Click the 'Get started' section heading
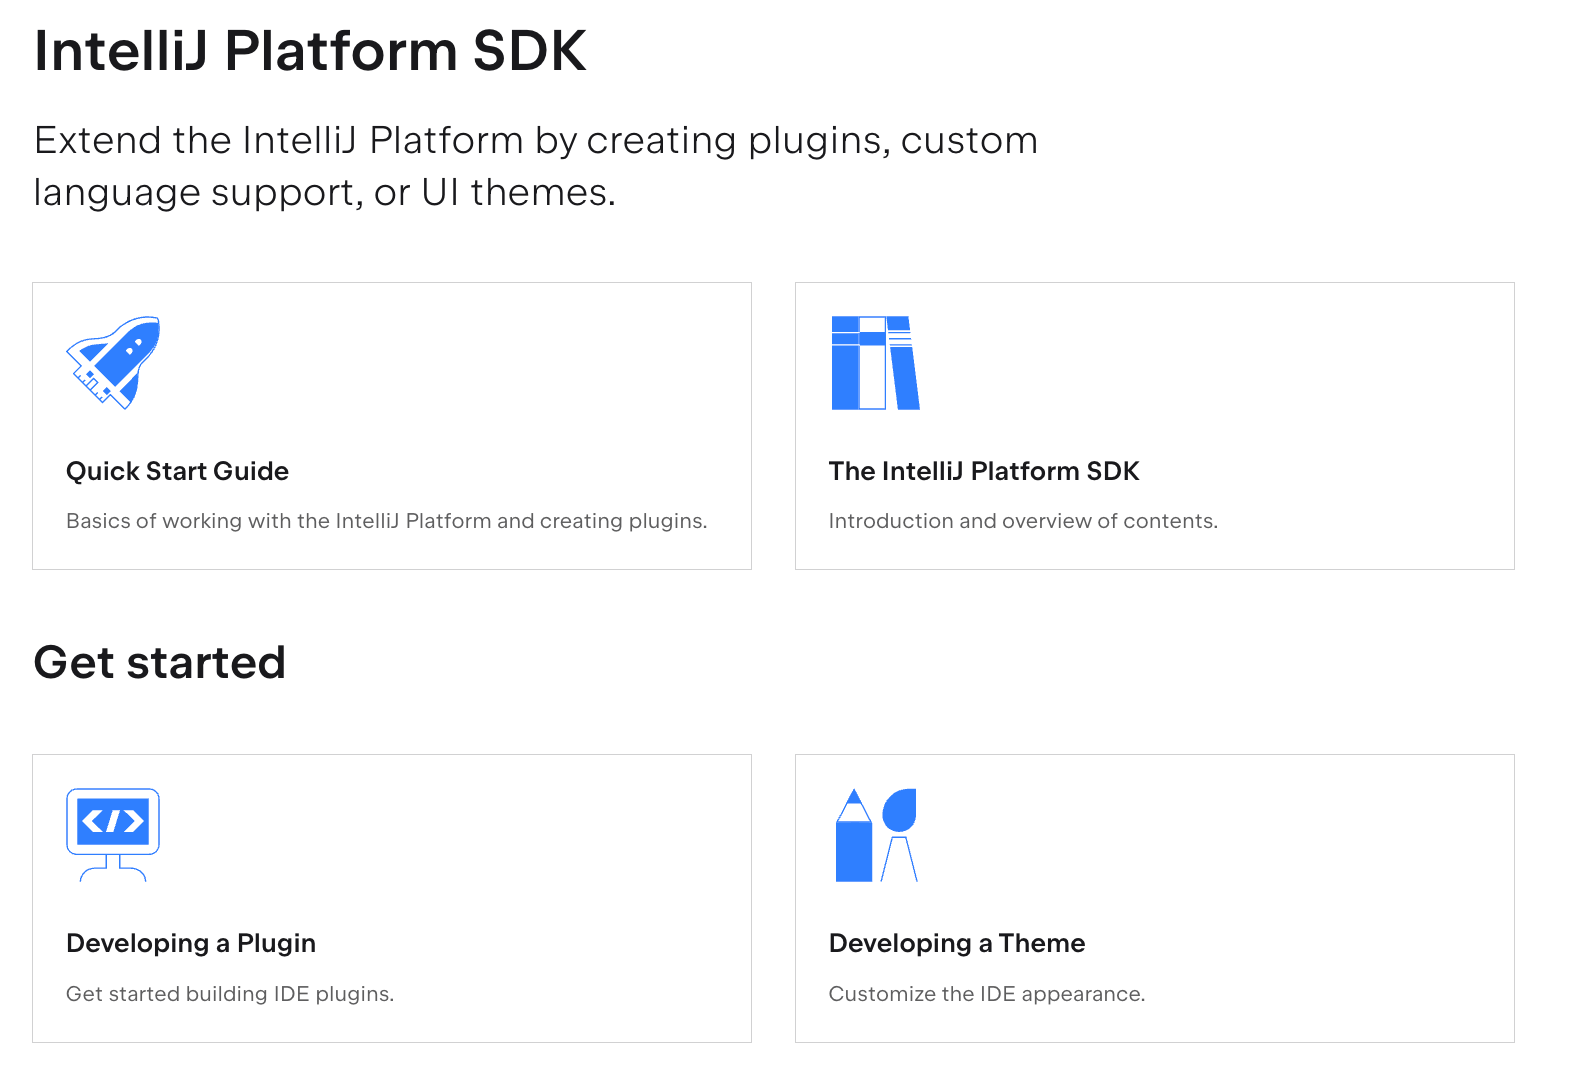This screenshot has height=1072, width=1570. 160,662
